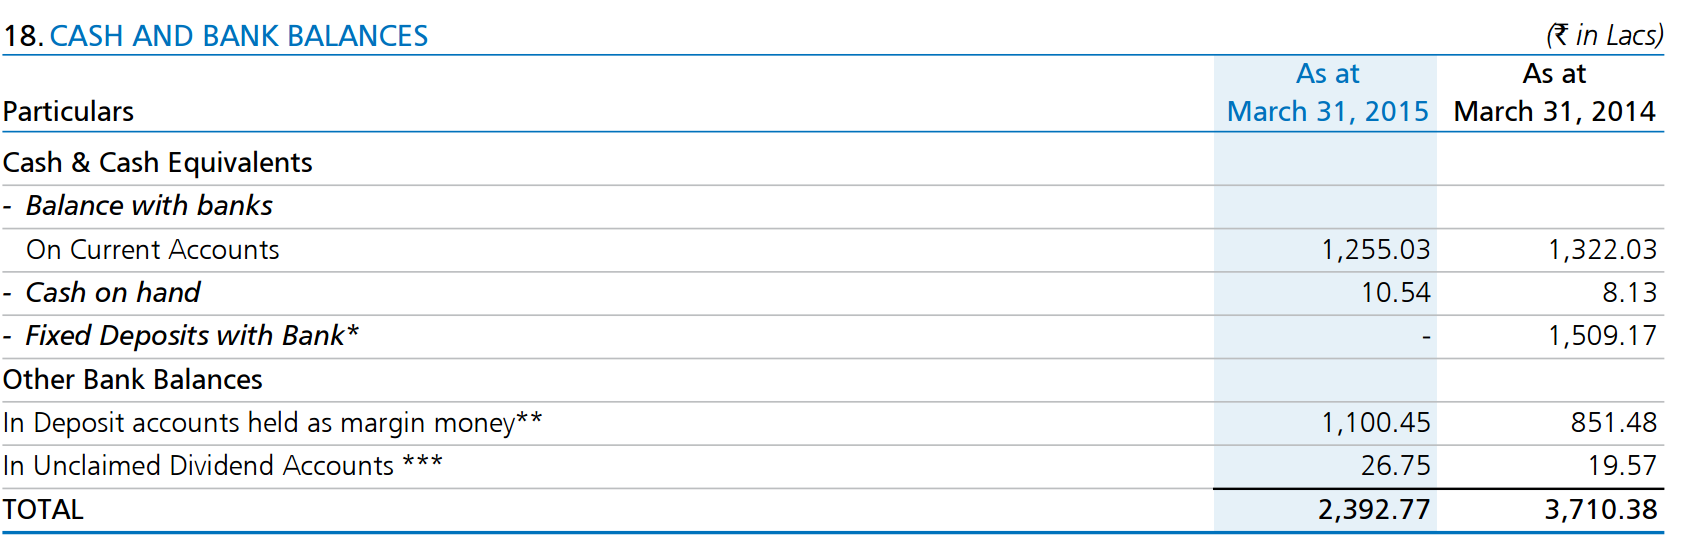Image resolution: width=1686 pixels, height=535 pixels.
Task: Click the 2,392.77 total for 2015
Action: tap(1374, 509)
